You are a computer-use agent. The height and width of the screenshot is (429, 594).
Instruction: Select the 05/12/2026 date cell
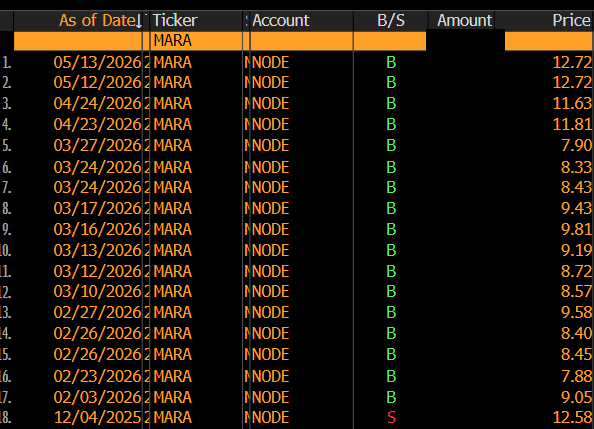(x=97, y=82)
